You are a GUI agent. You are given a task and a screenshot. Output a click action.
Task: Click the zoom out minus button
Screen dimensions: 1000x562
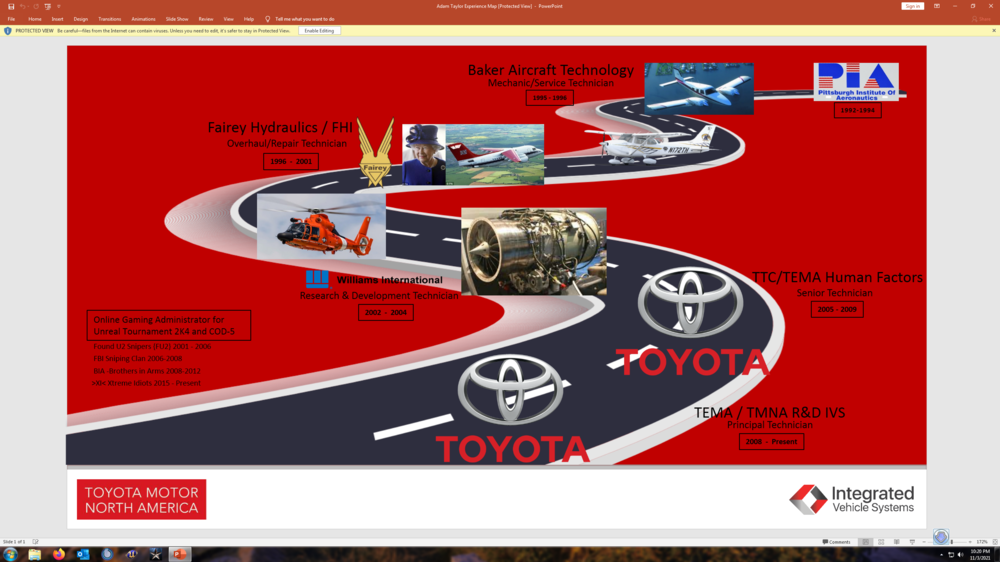coord(924,542)
